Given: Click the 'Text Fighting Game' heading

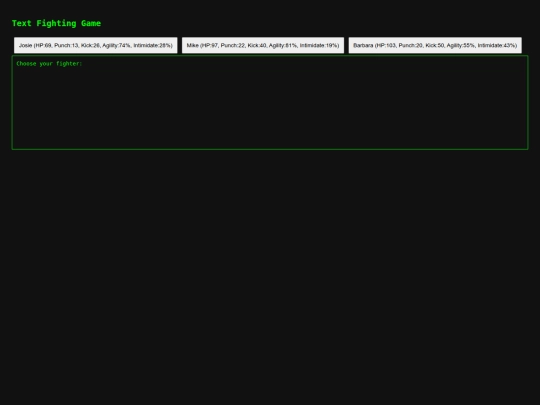Looking at the screenshot, I should click(56, 23).
